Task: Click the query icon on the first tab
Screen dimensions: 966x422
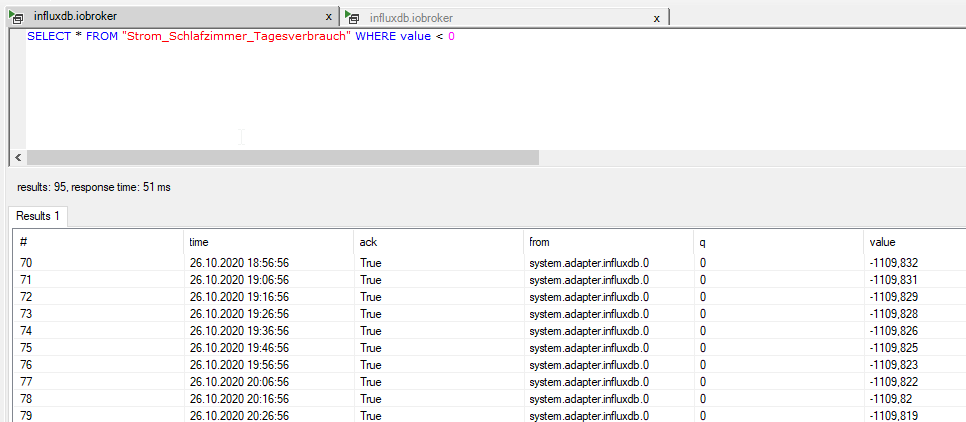Action: [x=16, y=17]
